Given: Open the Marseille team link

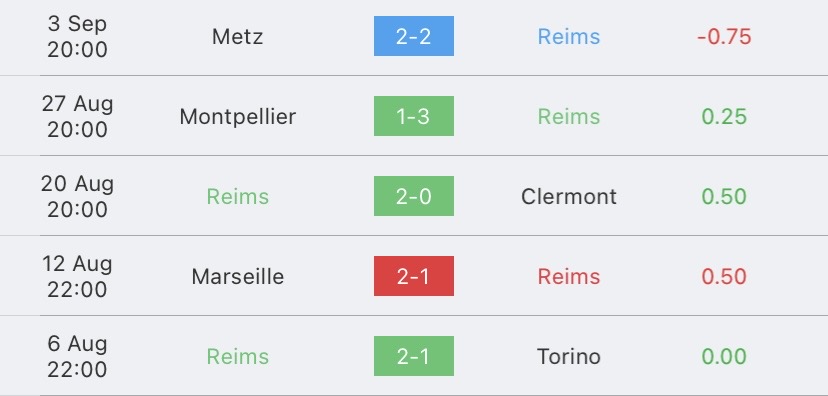Looking at the screenshot, I should 238,277.
